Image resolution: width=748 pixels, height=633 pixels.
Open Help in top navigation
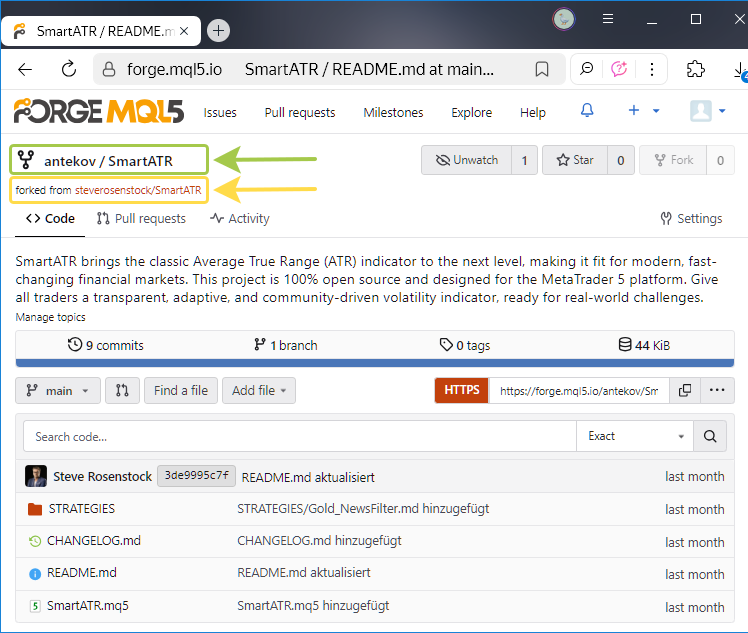532,113
